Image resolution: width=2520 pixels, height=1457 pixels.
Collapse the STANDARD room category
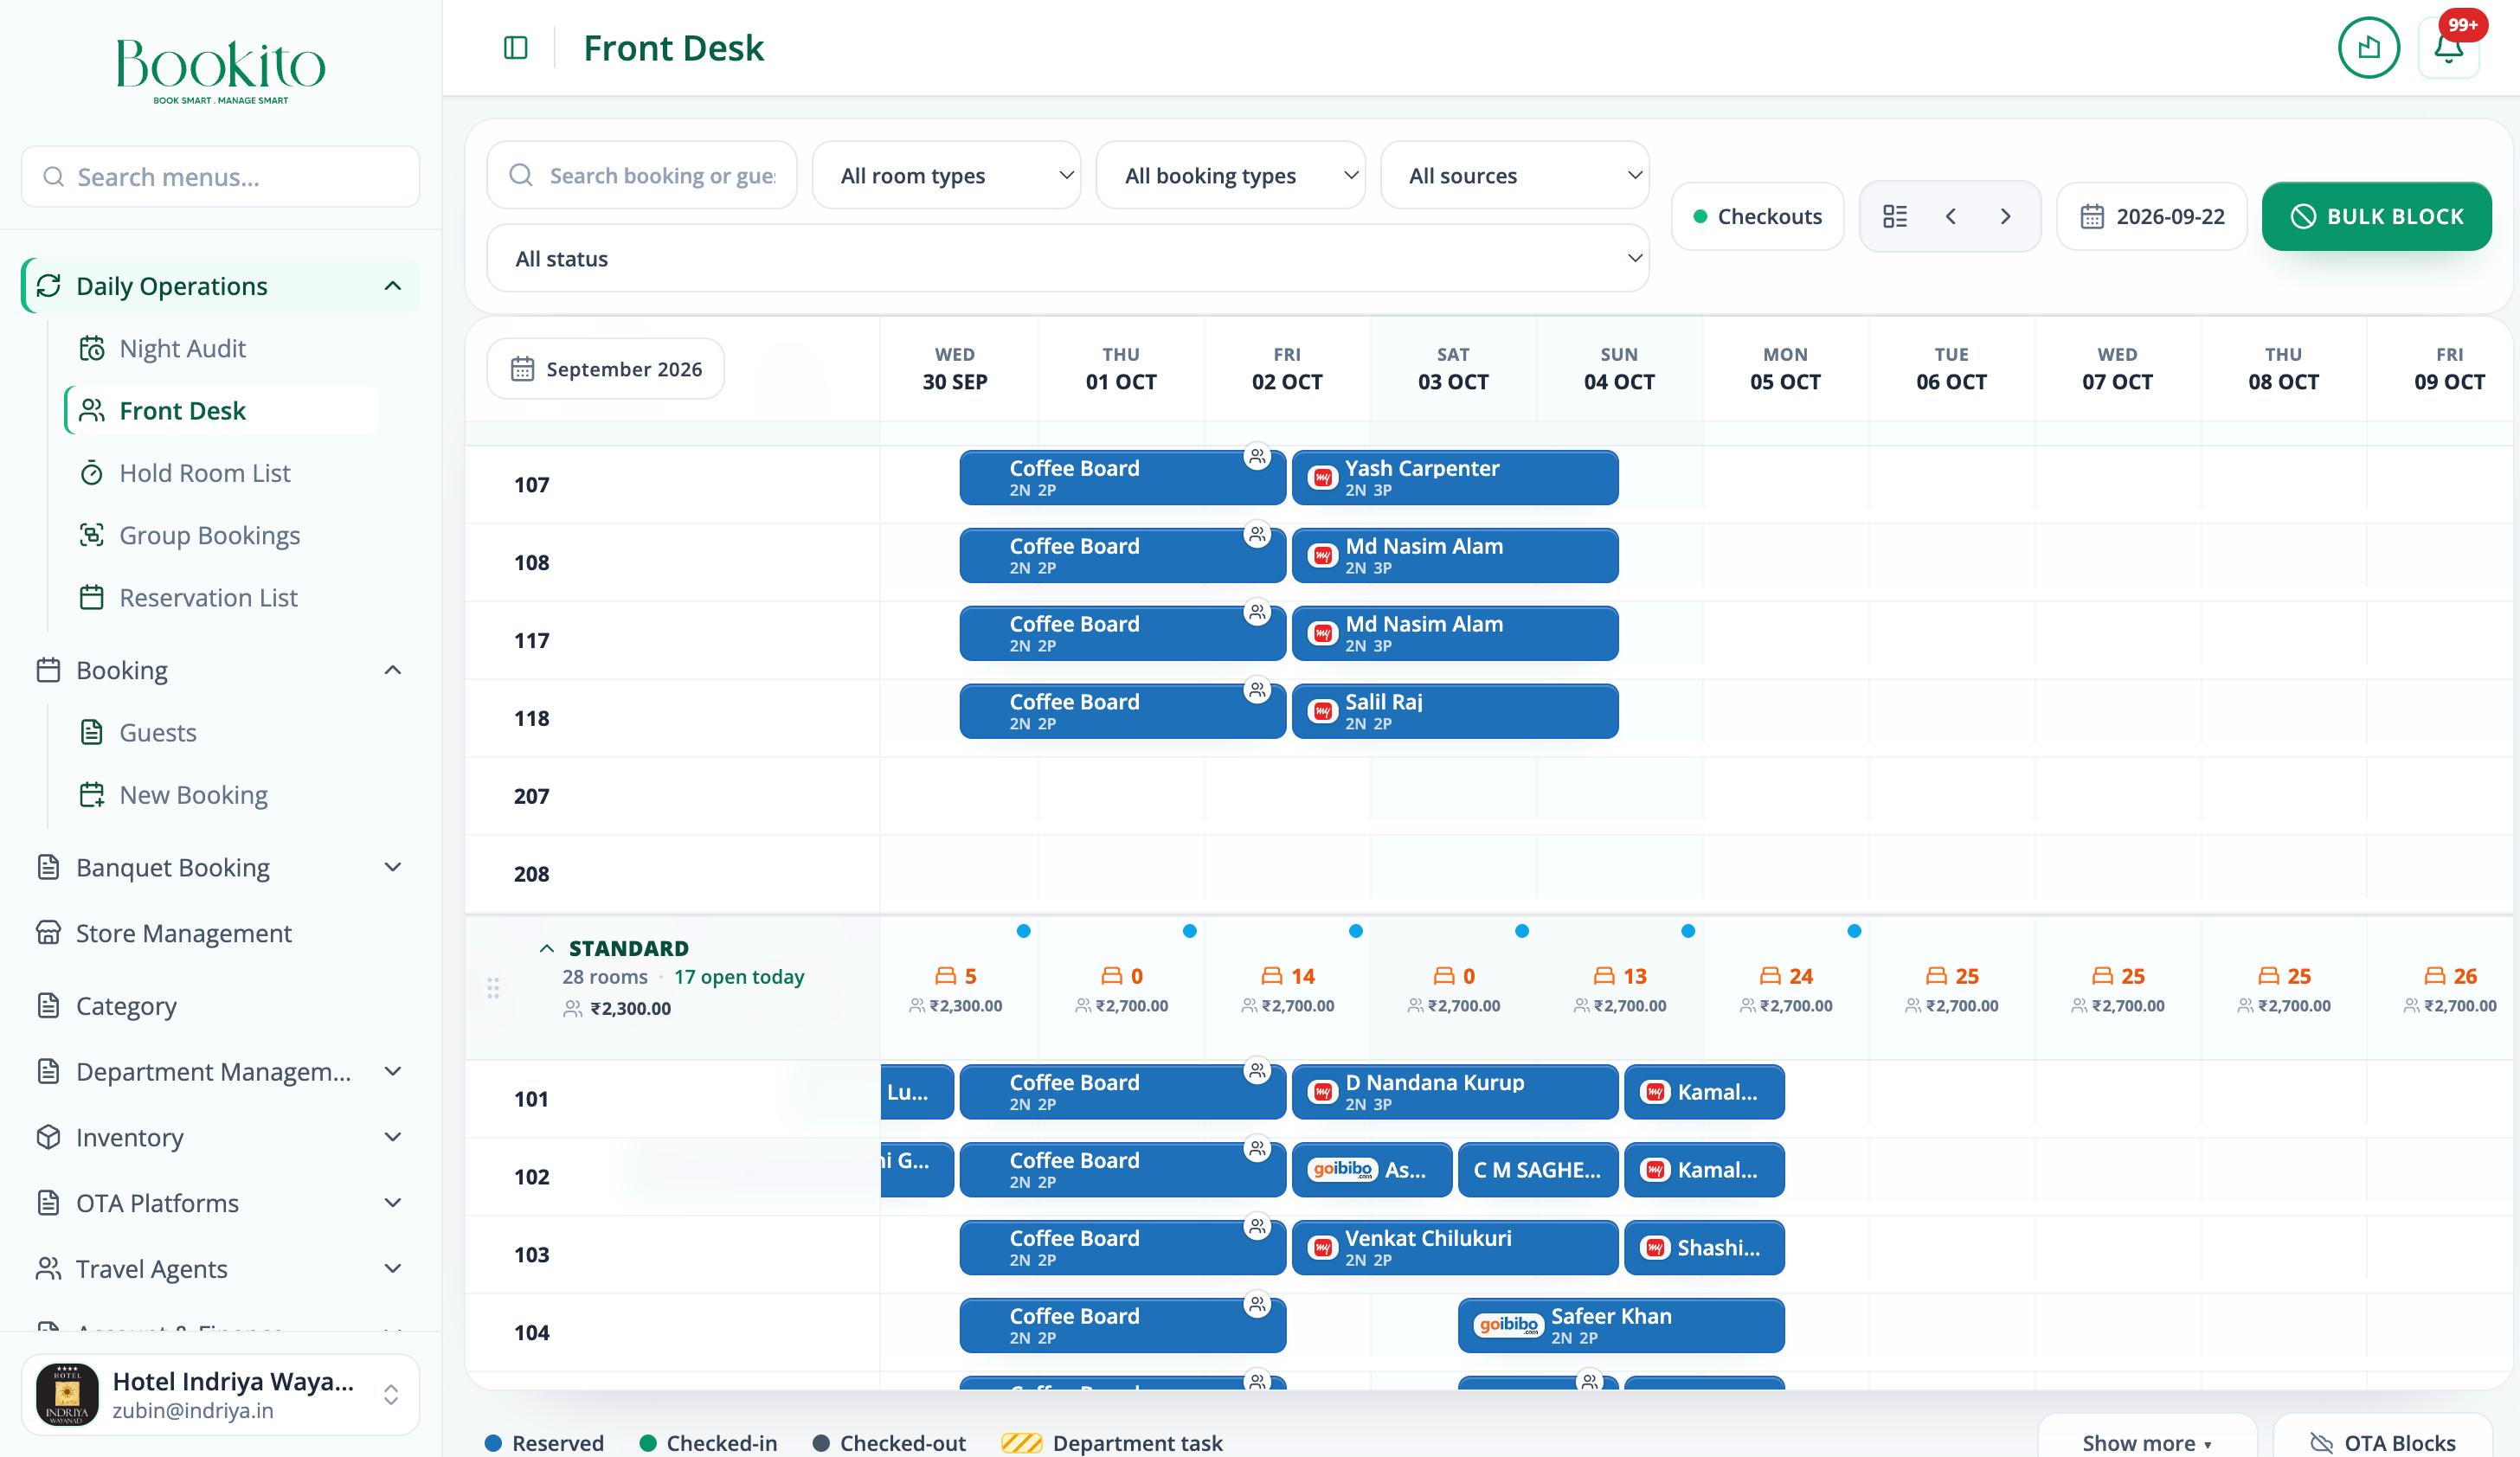[x=547, y=948]
